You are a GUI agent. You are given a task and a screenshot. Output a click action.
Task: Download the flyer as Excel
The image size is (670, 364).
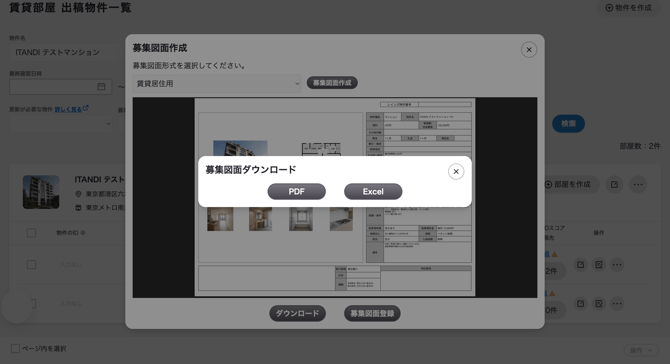point(373,191)
